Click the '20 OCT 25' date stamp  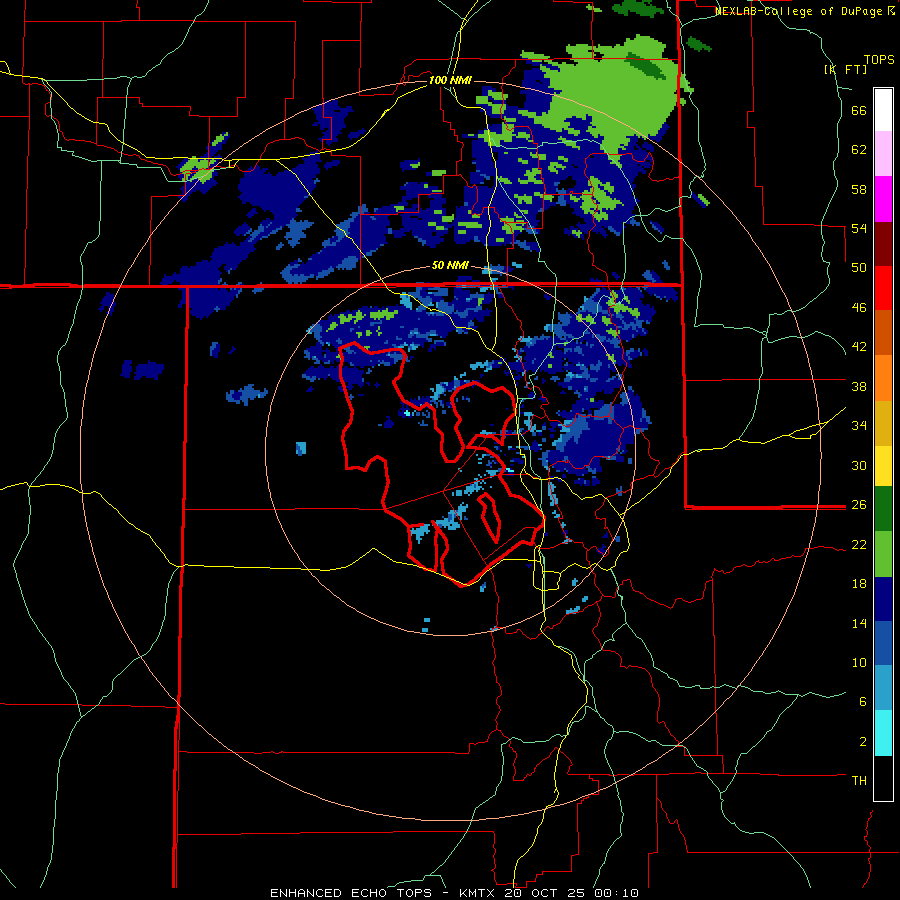pos(546,893)
